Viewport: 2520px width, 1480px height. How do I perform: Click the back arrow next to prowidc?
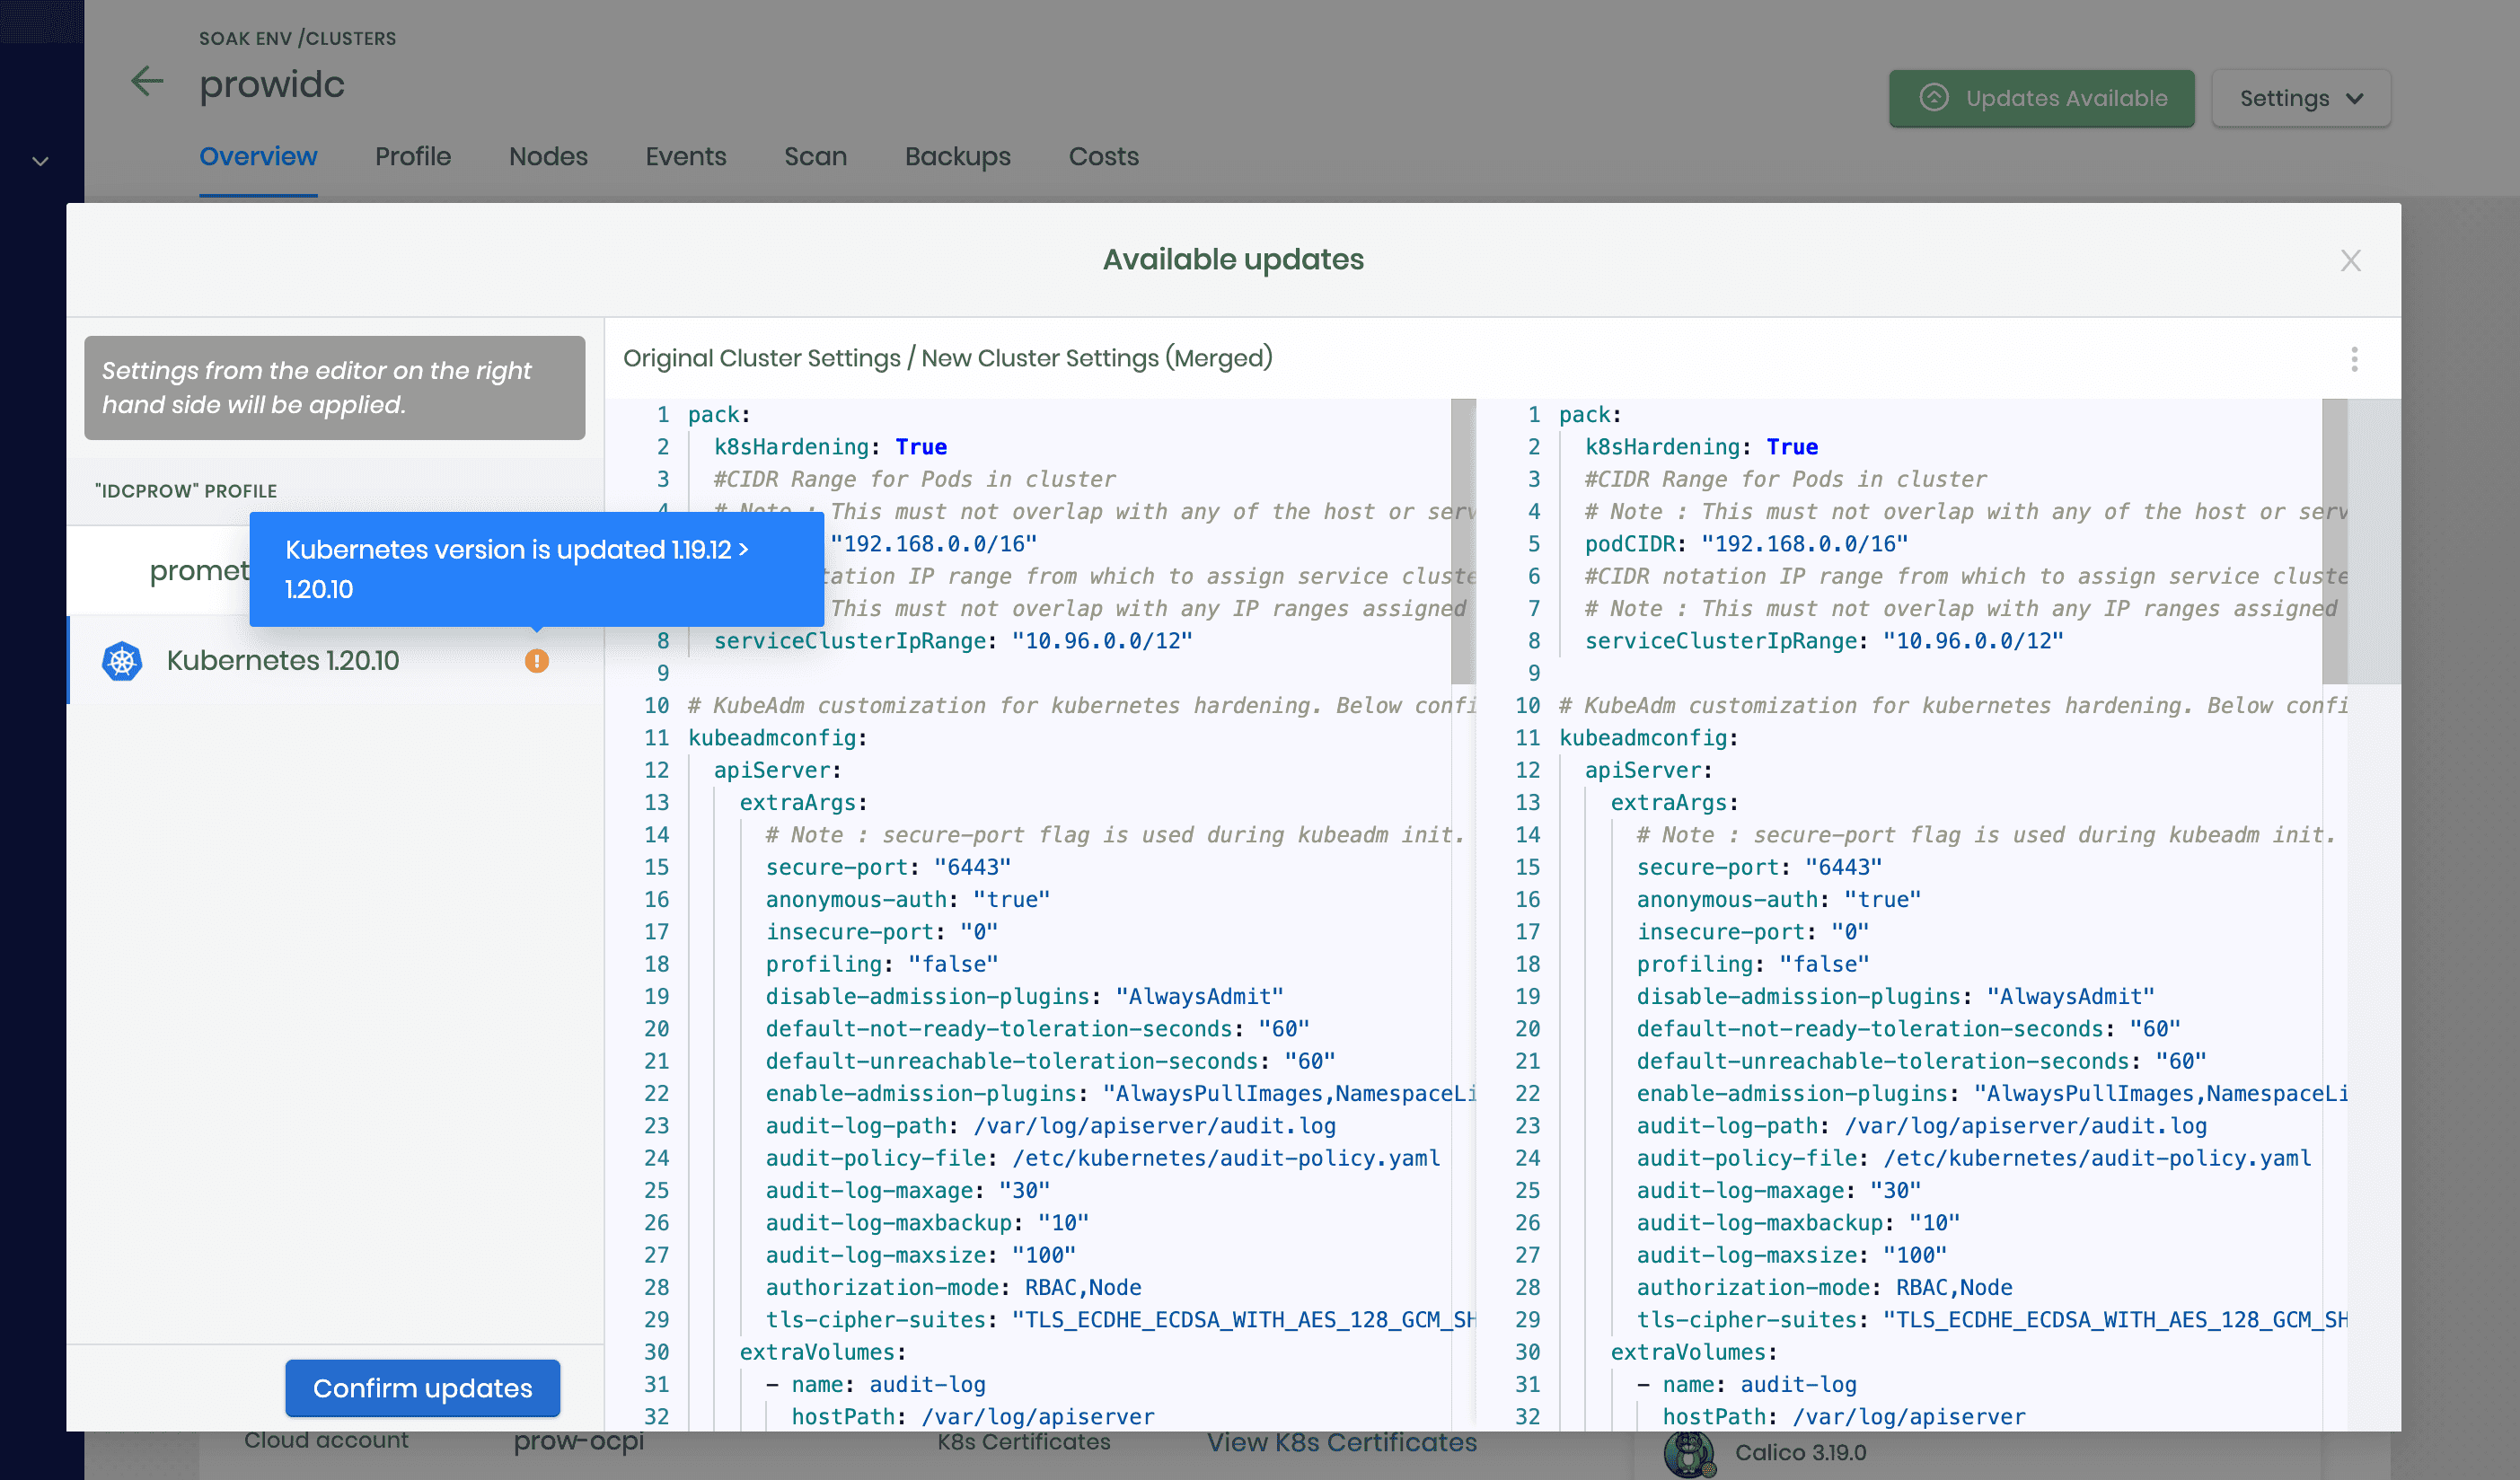click(x=147, y=81)
